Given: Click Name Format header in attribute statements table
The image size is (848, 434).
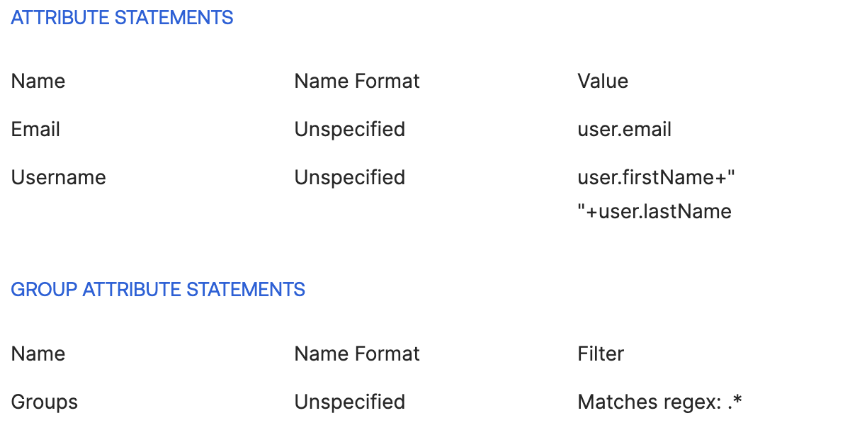Looking at the screenshot, I should [x=357, y=81].
